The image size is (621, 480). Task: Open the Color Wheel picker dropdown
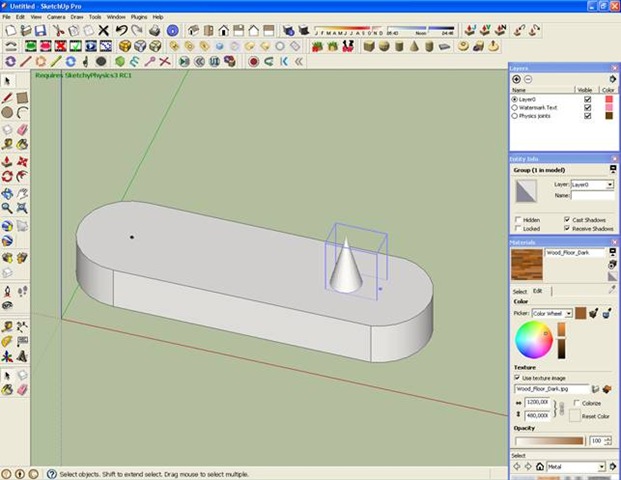(569, 313)
